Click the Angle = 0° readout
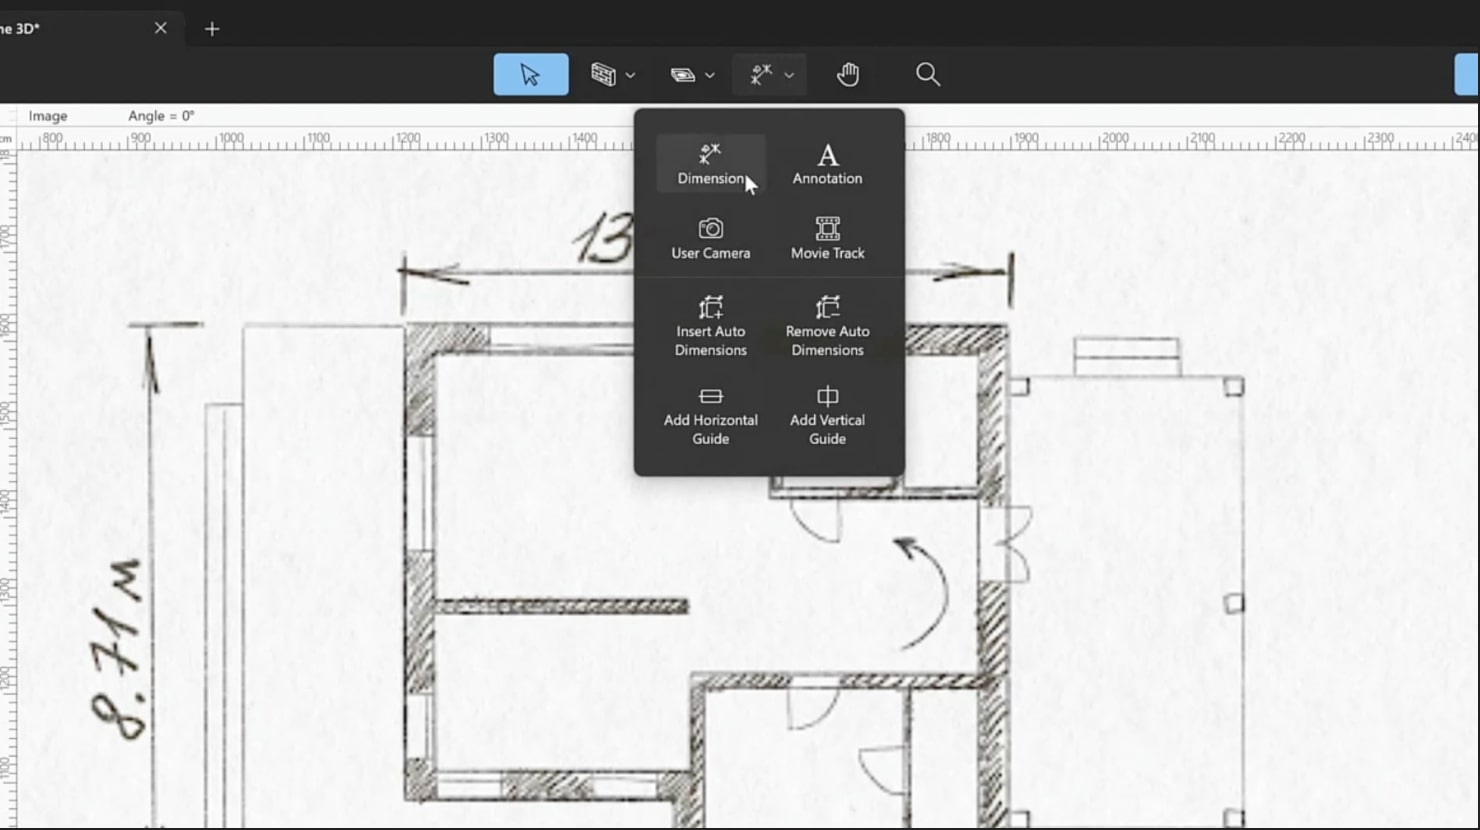1480x830 pixels. tap(161, 116)
